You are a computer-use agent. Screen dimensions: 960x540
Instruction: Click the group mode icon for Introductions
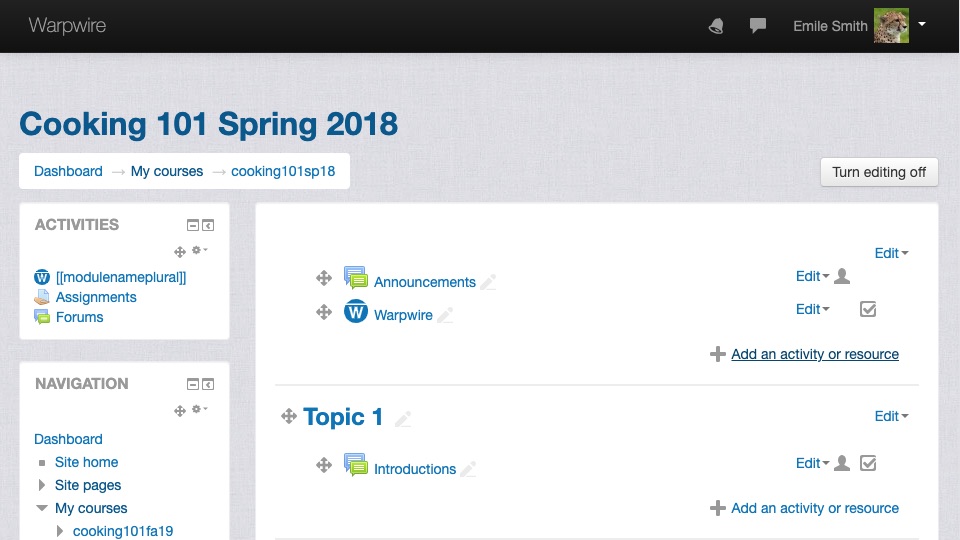coord(842,463)
